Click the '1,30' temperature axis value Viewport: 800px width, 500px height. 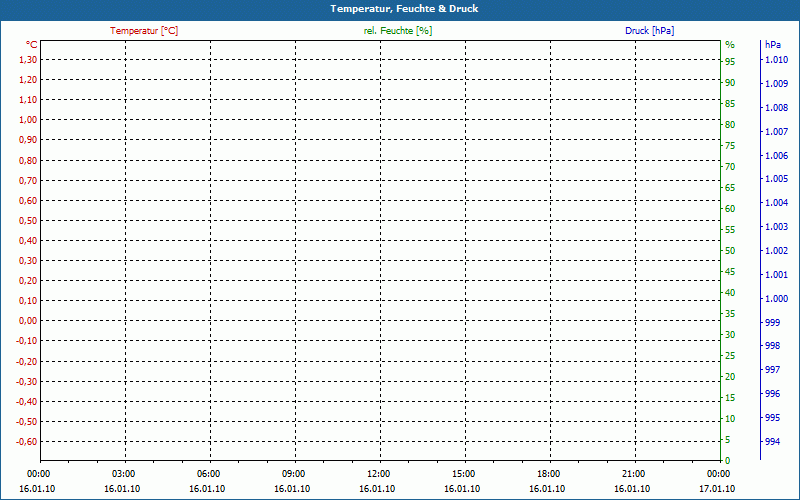point(28,60)
